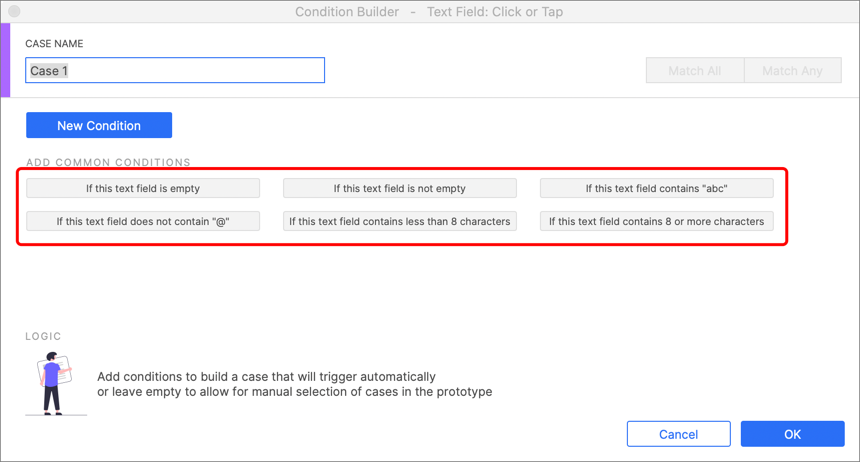
Task: Add condition: text field is empty
Action: coord(143,188)
